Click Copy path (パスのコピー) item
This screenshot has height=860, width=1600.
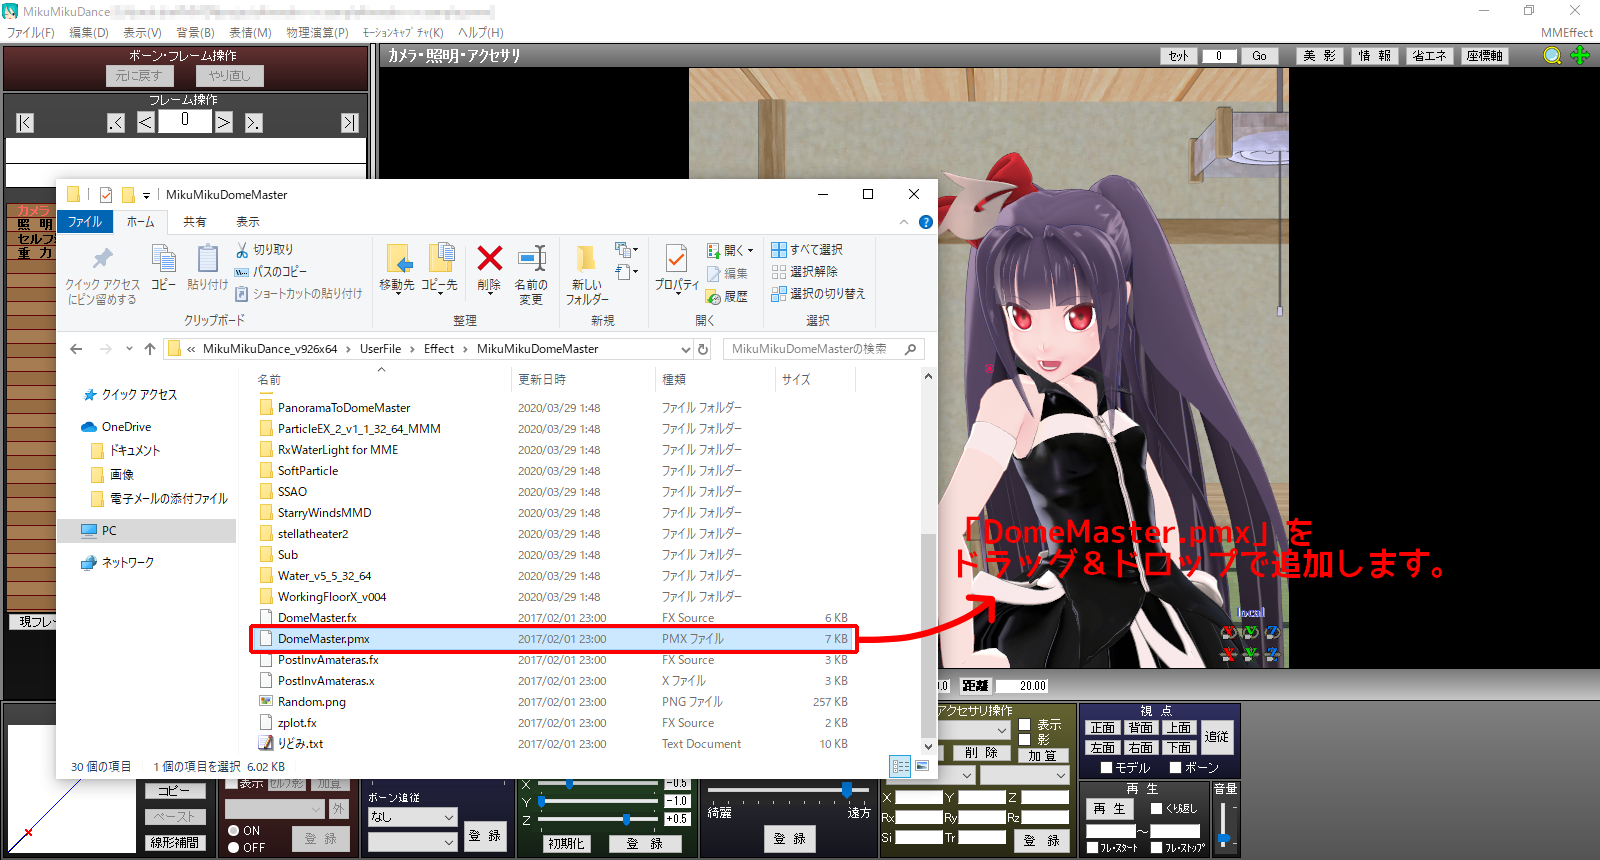(271, 271)
